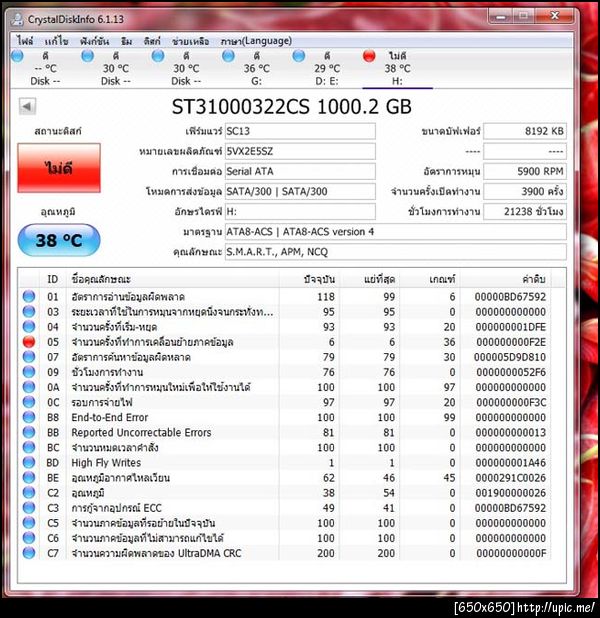Select the Reported Uncorrectable Errors attribute name
This screenshot has height=618, width=600.
pyautogui.click(x=141, y=432)
